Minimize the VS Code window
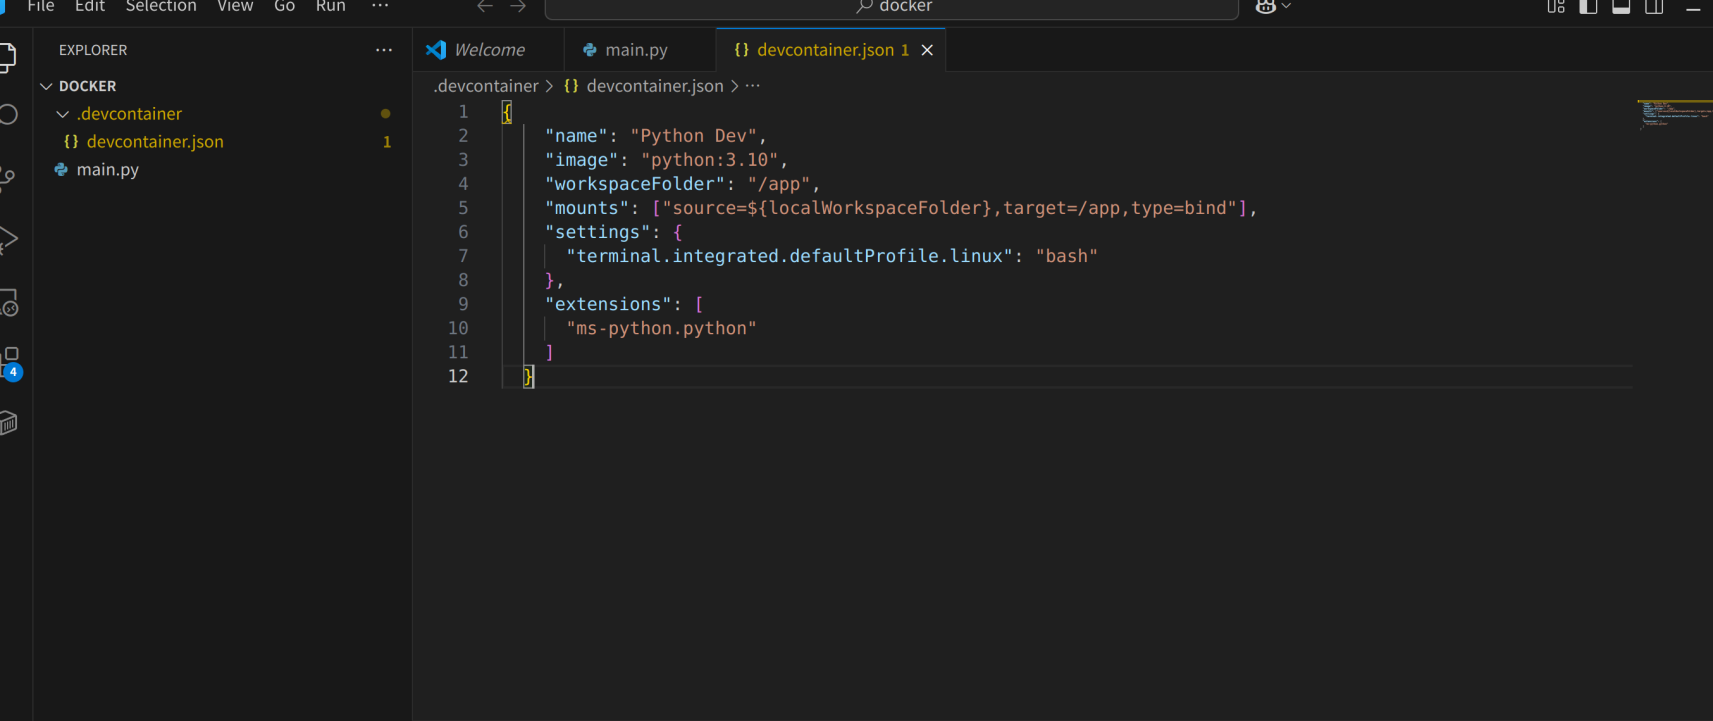Viewport: 1713px width, 721px height. (x=1693, y=7)
